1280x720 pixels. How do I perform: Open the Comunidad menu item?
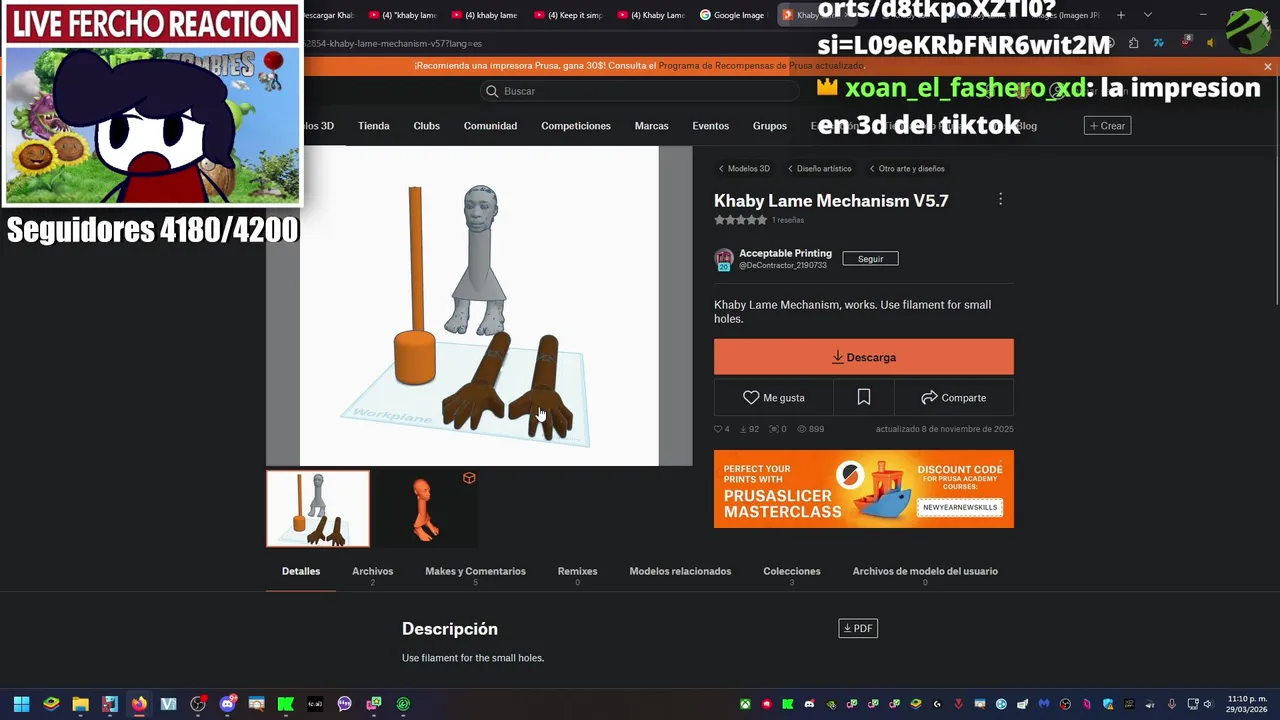click(490, 126)
